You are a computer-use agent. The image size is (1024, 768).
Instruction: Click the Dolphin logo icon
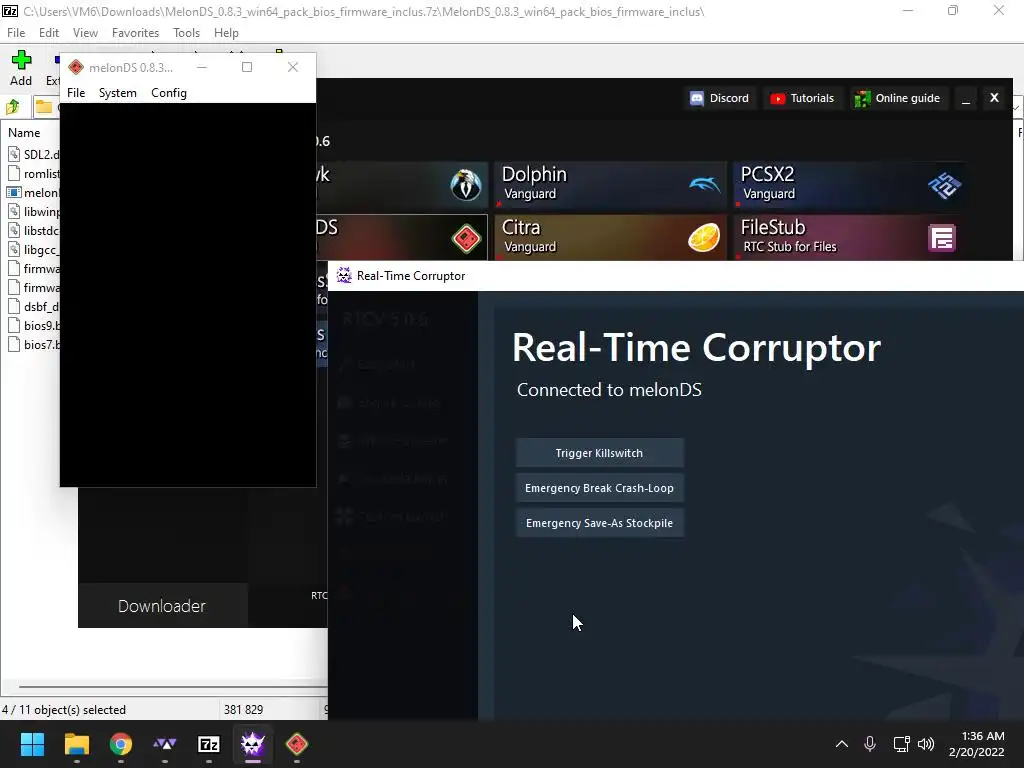pos(705,185)
